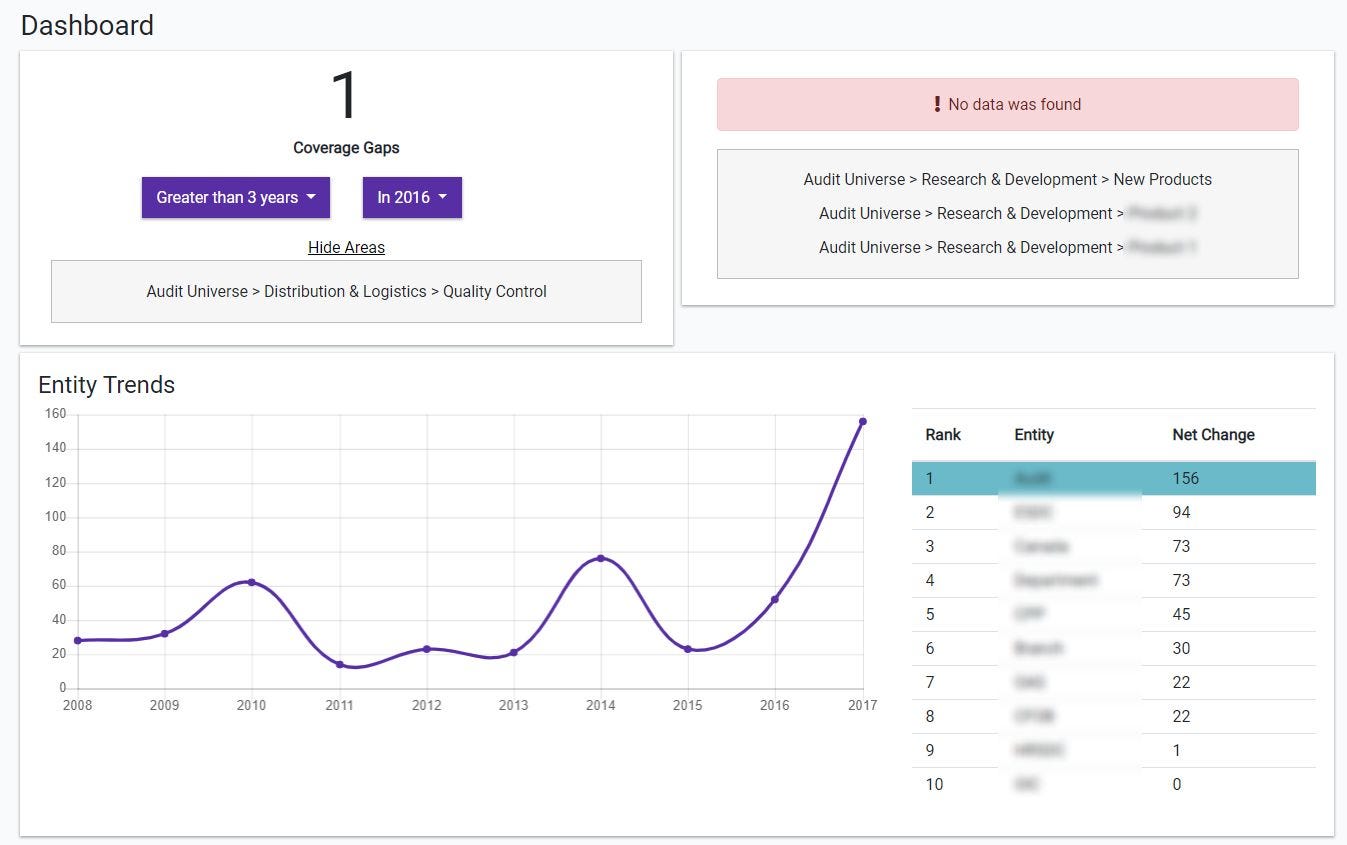Screen dimensions: 1347x845
Task: Click the 2008 starting data point on the chart
Action: pyautogui.click(x=78, y=640)
